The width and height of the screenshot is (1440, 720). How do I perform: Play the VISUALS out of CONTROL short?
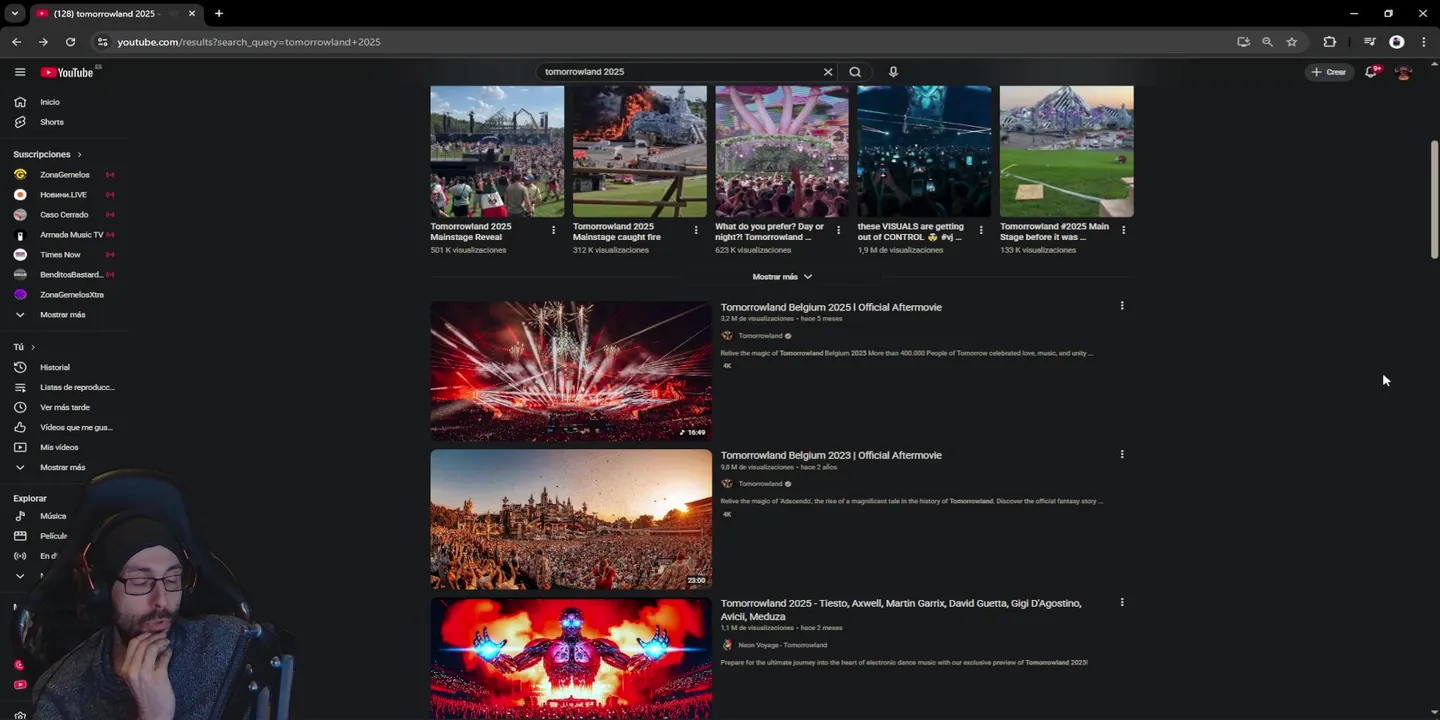924,151
